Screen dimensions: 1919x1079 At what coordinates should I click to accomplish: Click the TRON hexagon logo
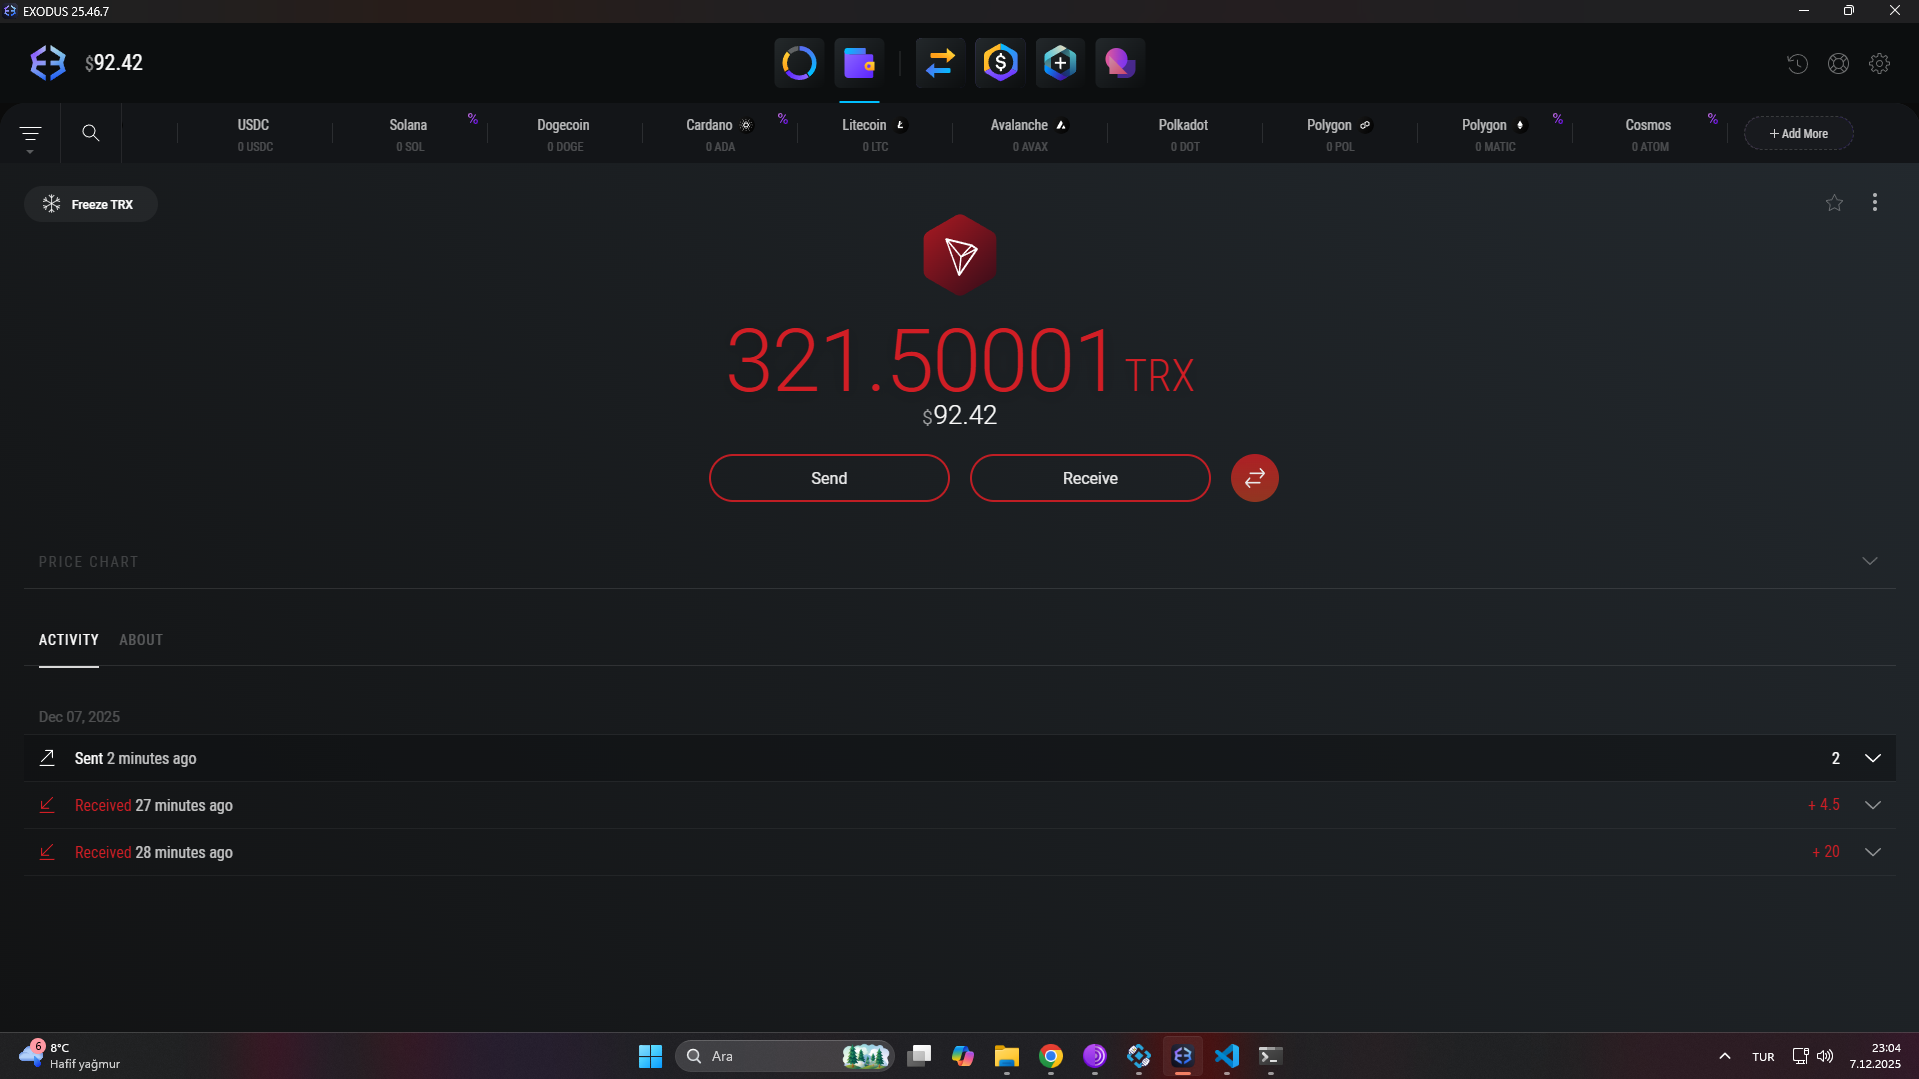pos(960,255)
